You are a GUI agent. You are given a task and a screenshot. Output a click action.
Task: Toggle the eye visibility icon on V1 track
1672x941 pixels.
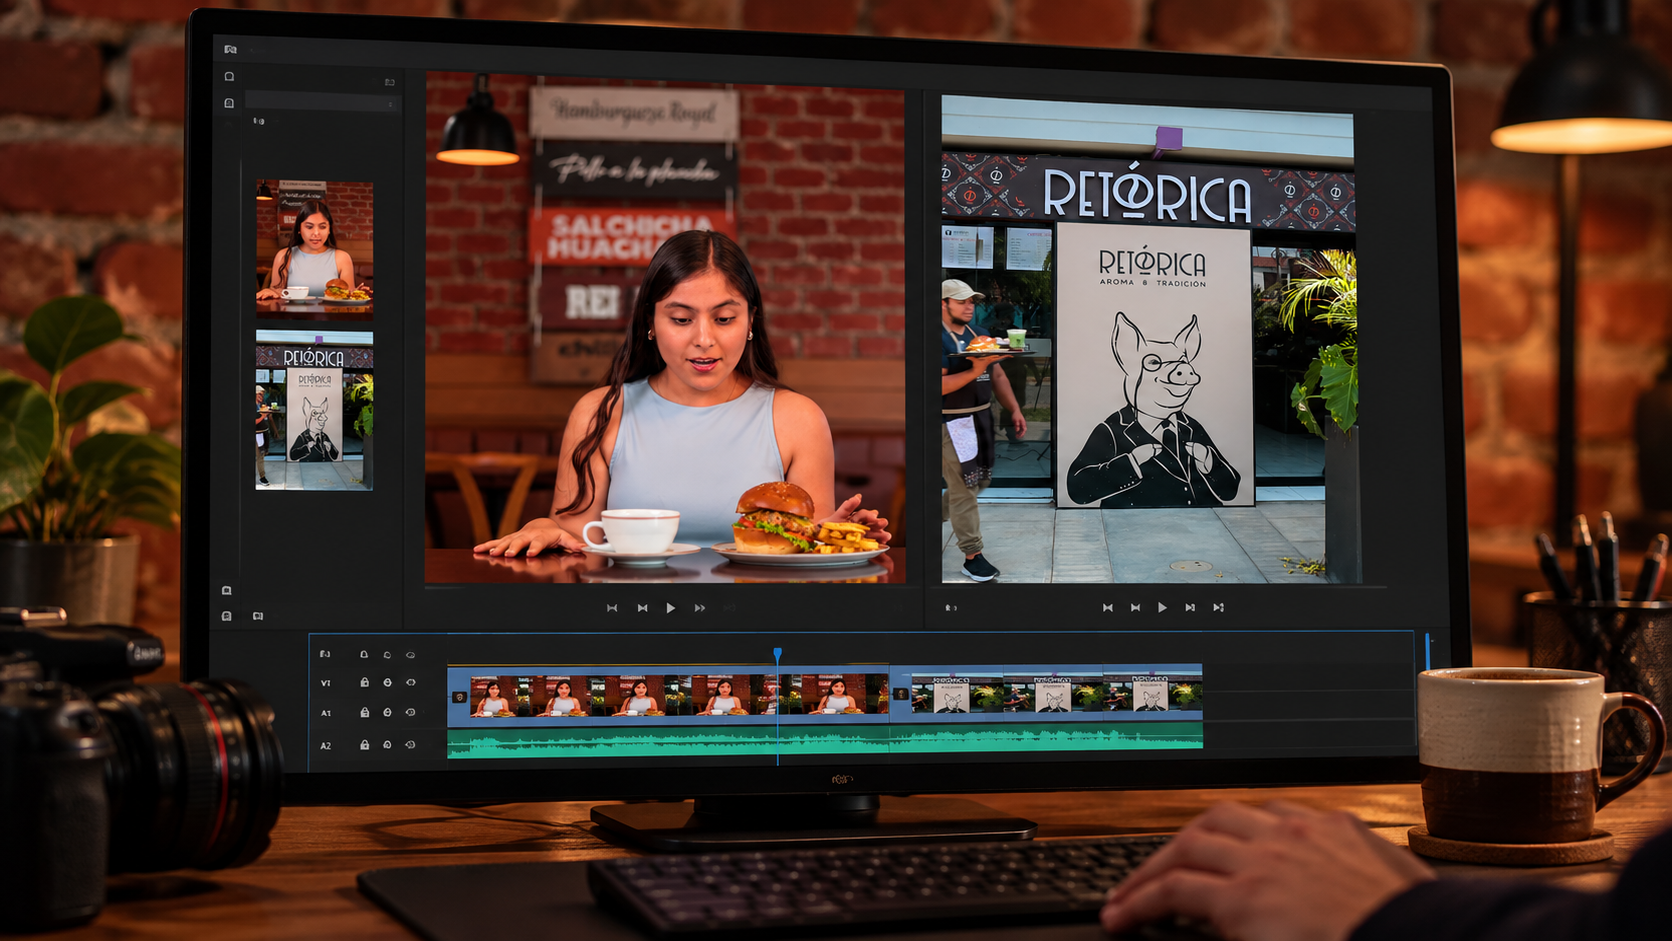(410, 682)
